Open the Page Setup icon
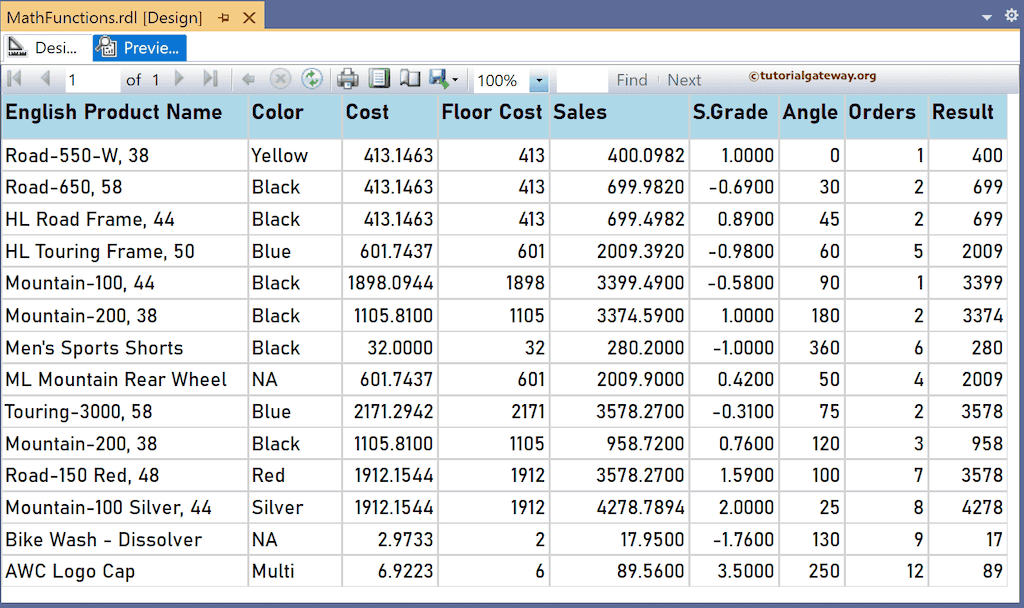 point(408,77)
